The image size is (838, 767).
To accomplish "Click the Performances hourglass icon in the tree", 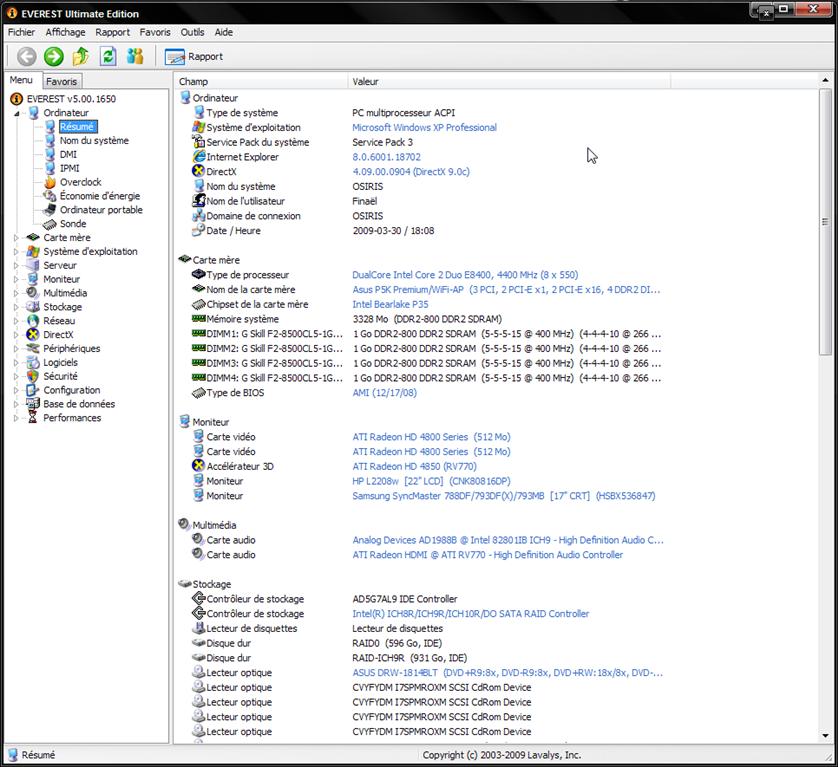I will [33, 418].
